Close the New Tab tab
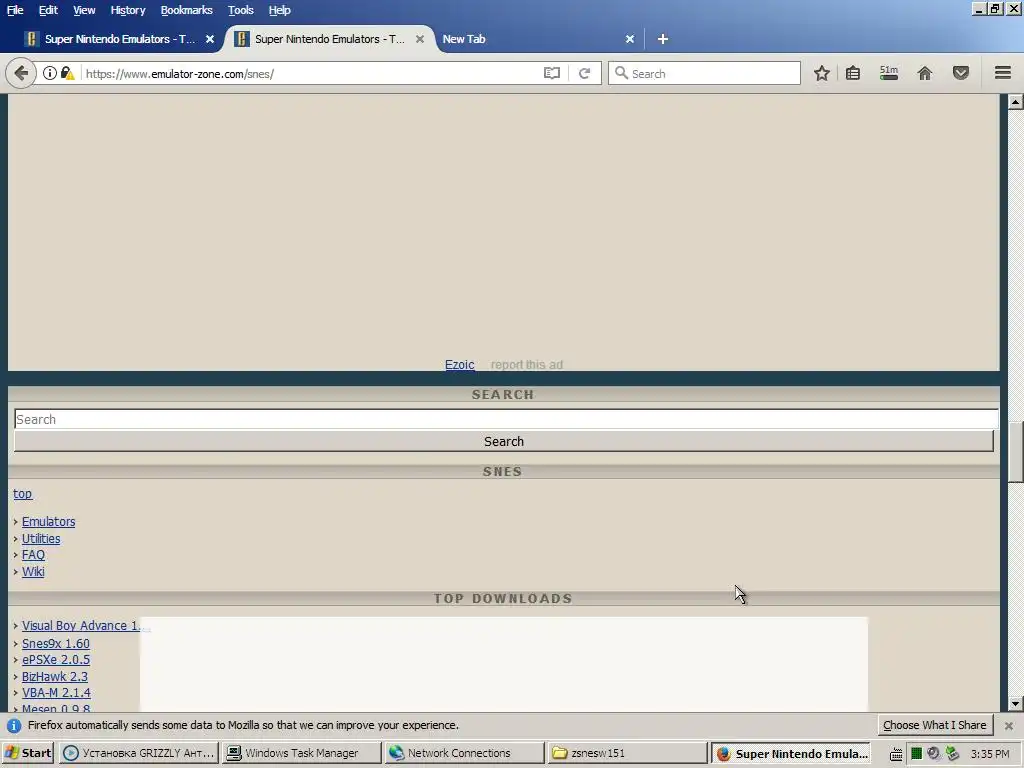This screenshot has height=768, width=1024. tap(630, 39)
